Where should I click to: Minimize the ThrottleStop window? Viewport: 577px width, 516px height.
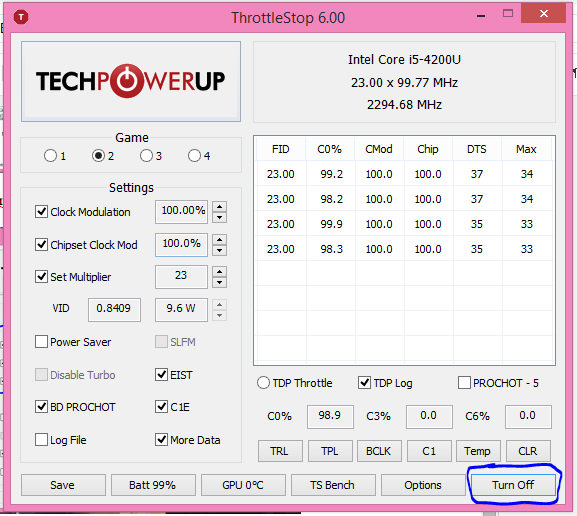(481, 15)
